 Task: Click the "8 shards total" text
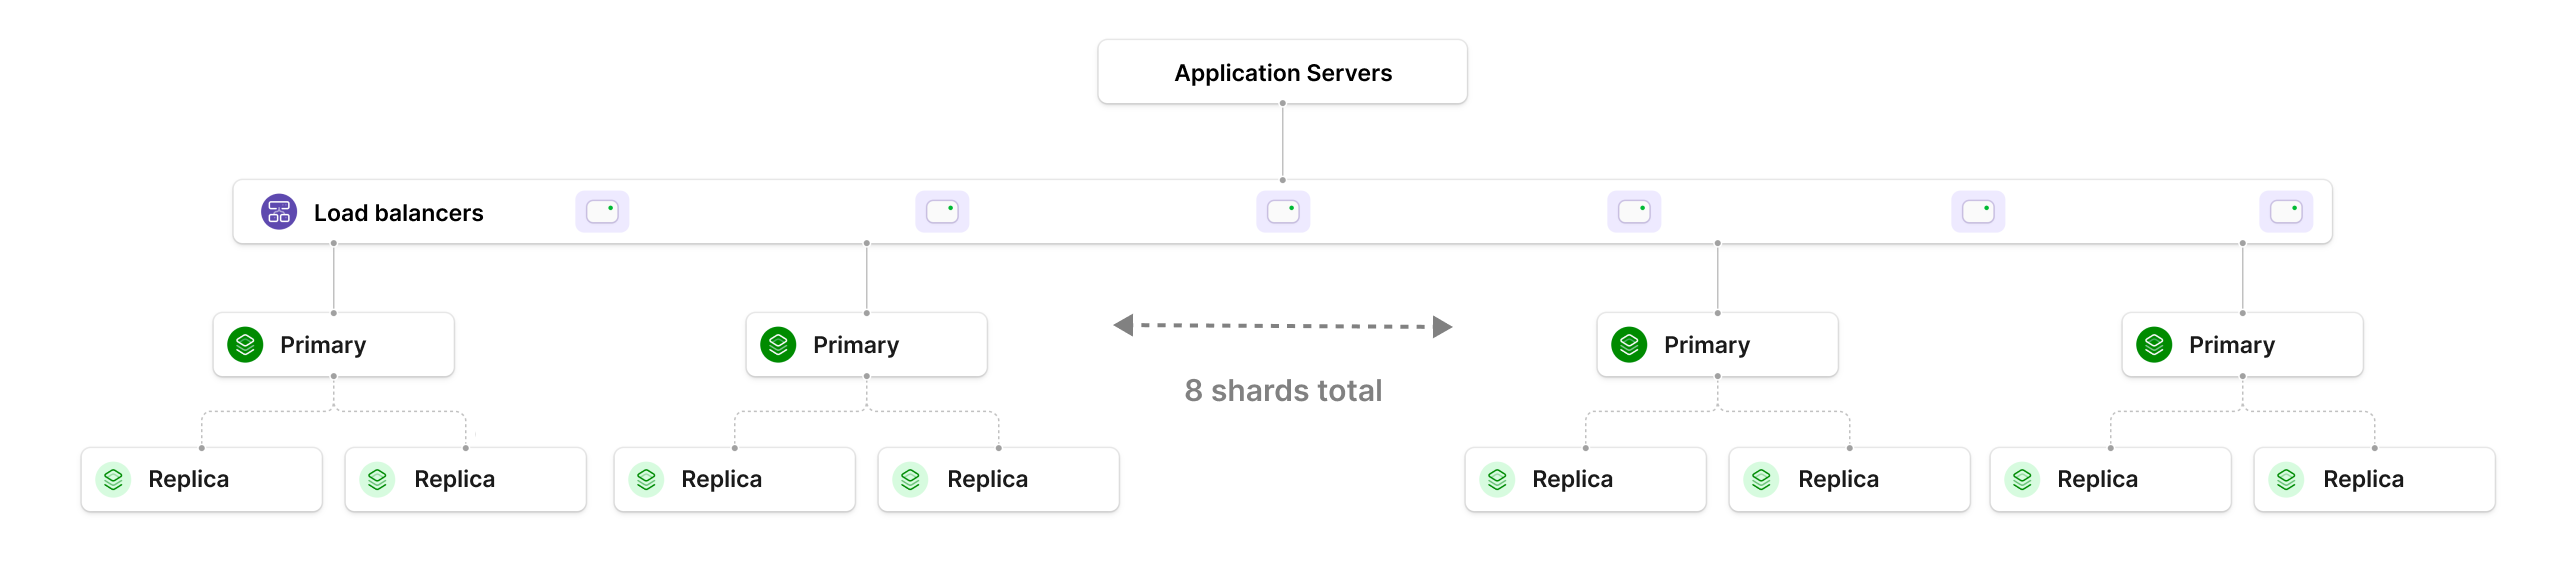pos(1283,391)
